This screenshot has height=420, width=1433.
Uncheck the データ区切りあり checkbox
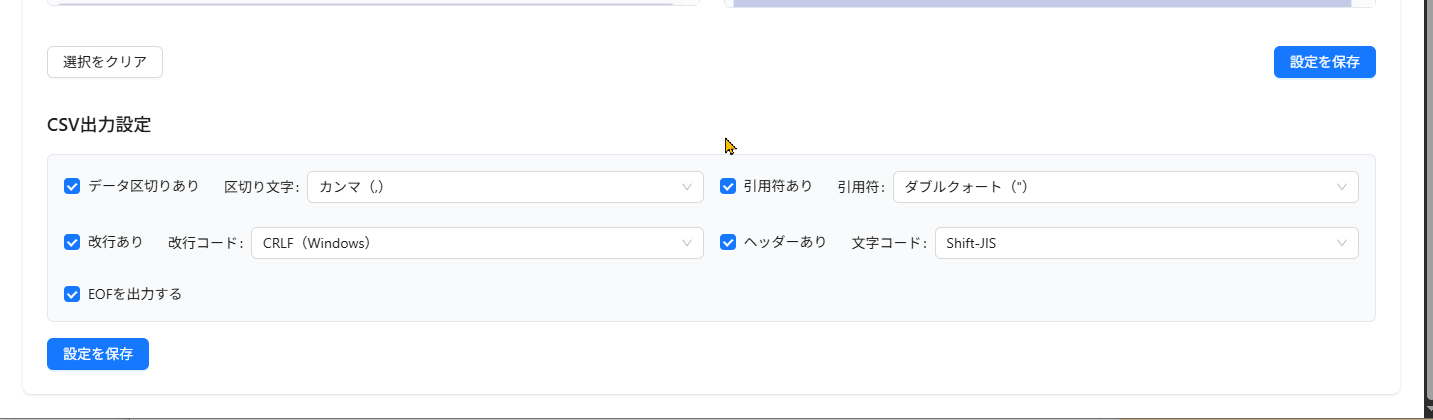pyautogui.click(x=72, y=186)
